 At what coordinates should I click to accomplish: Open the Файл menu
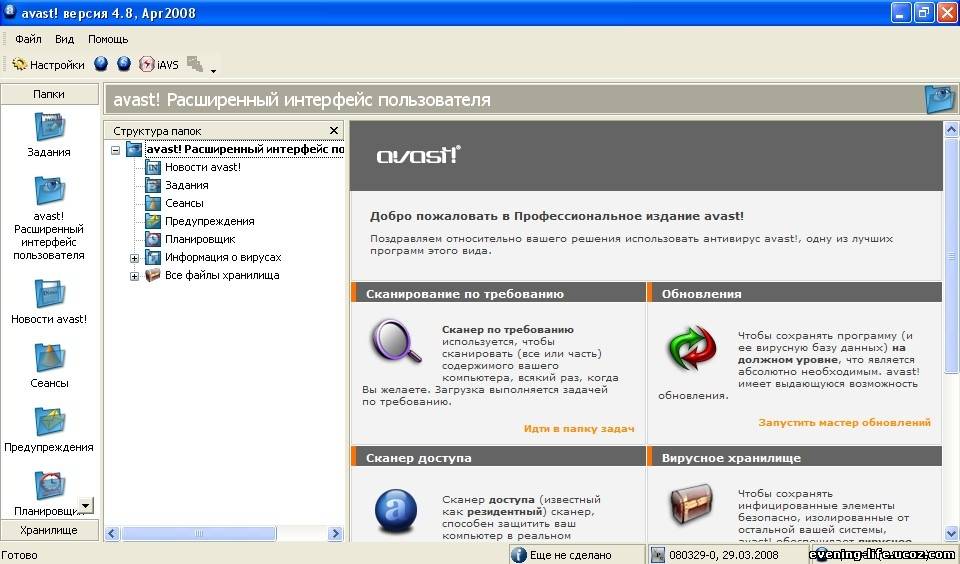pos(28,39)
